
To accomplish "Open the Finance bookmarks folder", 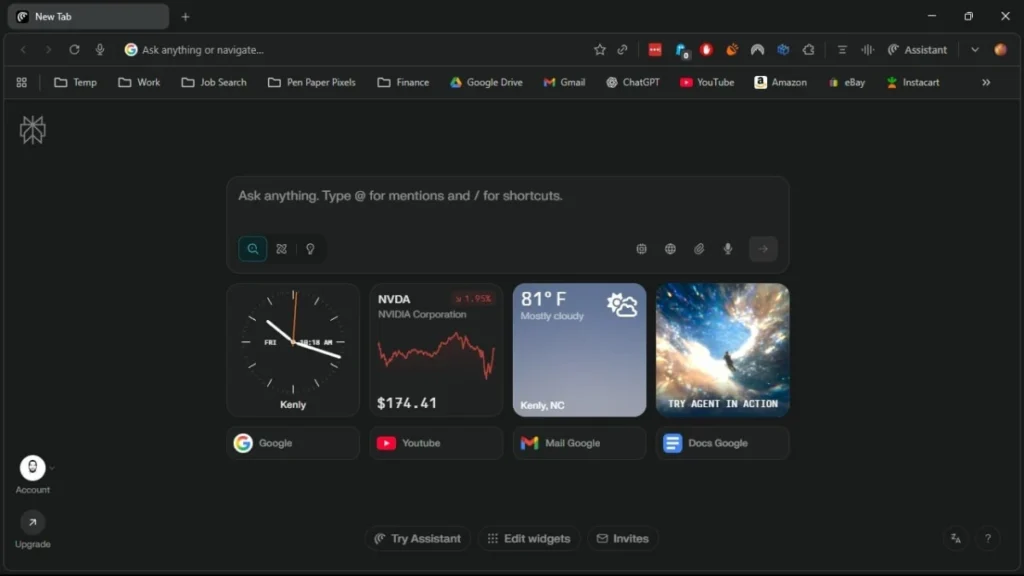I will click(403, 82).
